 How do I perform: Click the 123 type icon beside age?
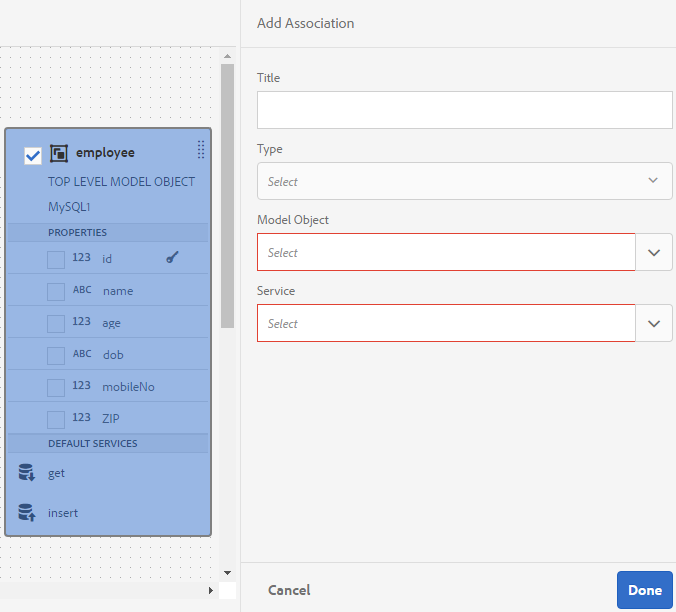[82, 322]
